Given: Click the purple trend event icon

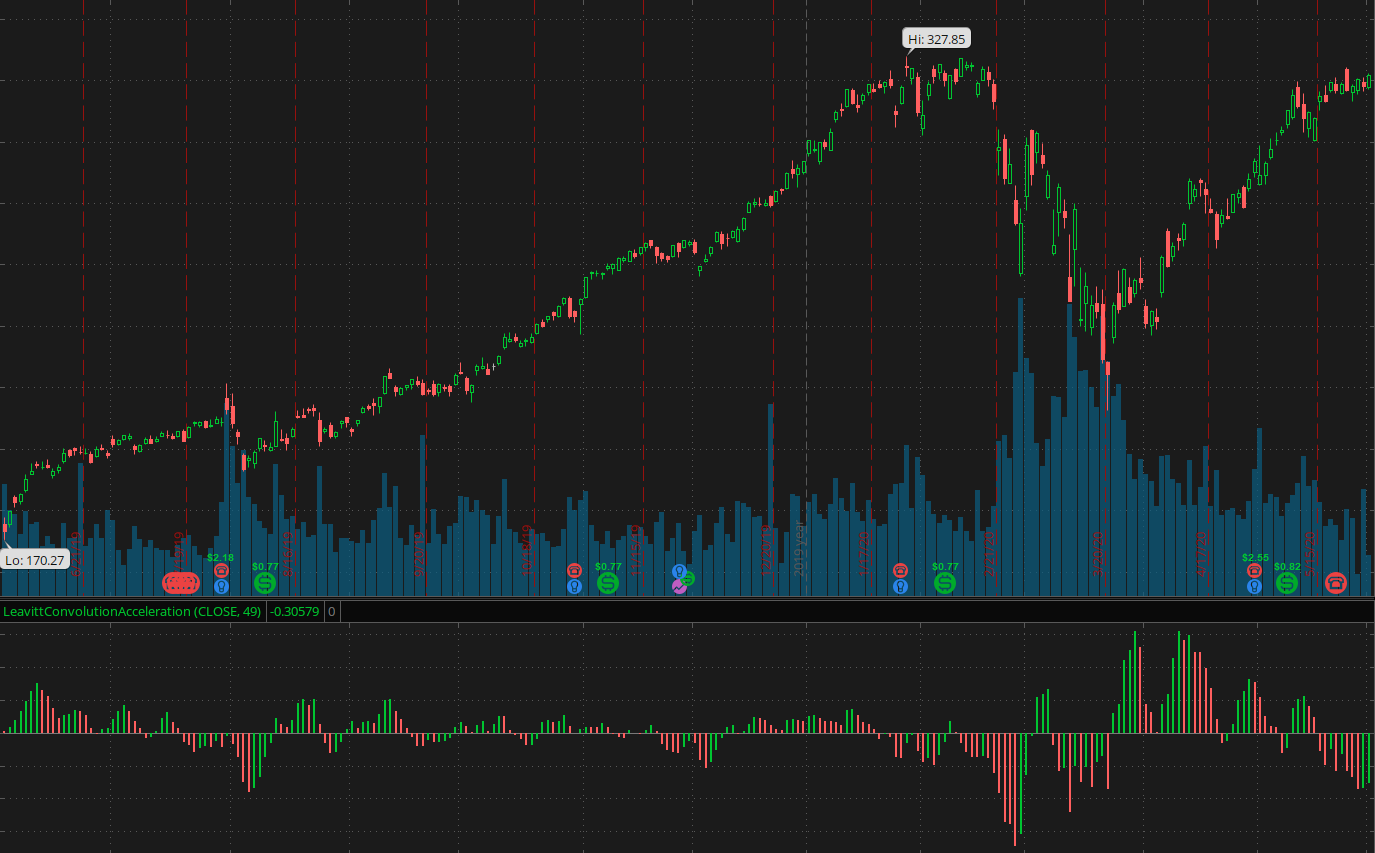Looking at the screenshot, I should [679, 587].
